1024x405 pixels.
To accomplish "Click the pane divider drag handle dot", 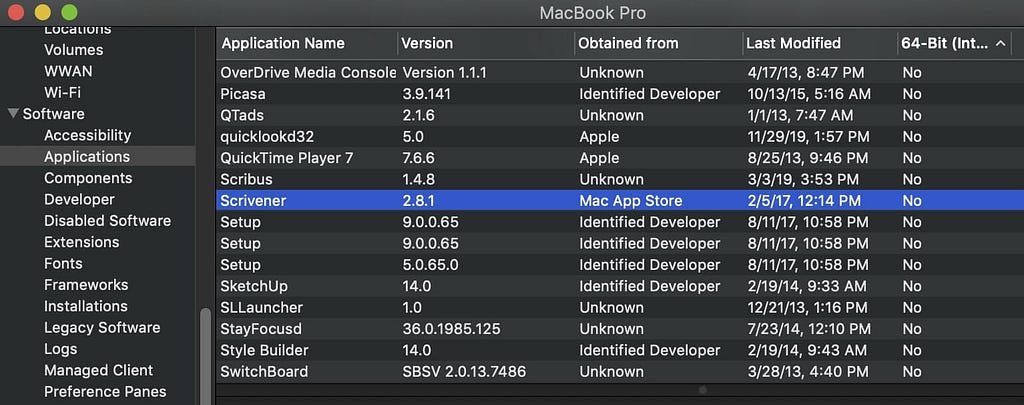I will pyautogui.click(x=703, y=390).
